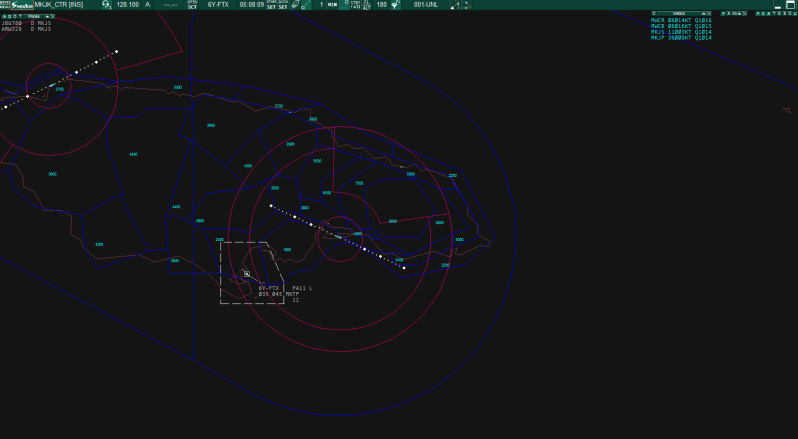Image resolution: width=798 pixels, height=439 pixels.
Task: Click the distance measuring tool icon after QUICK SET
Action: tap(296, 5)
